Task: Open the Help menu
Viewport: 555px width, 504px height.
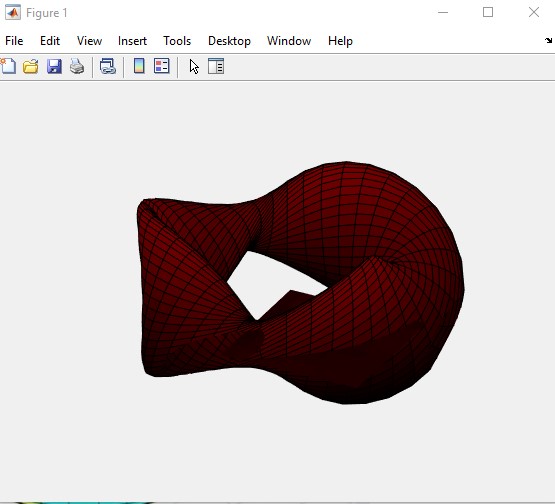Action: click(x=340, y=41)
